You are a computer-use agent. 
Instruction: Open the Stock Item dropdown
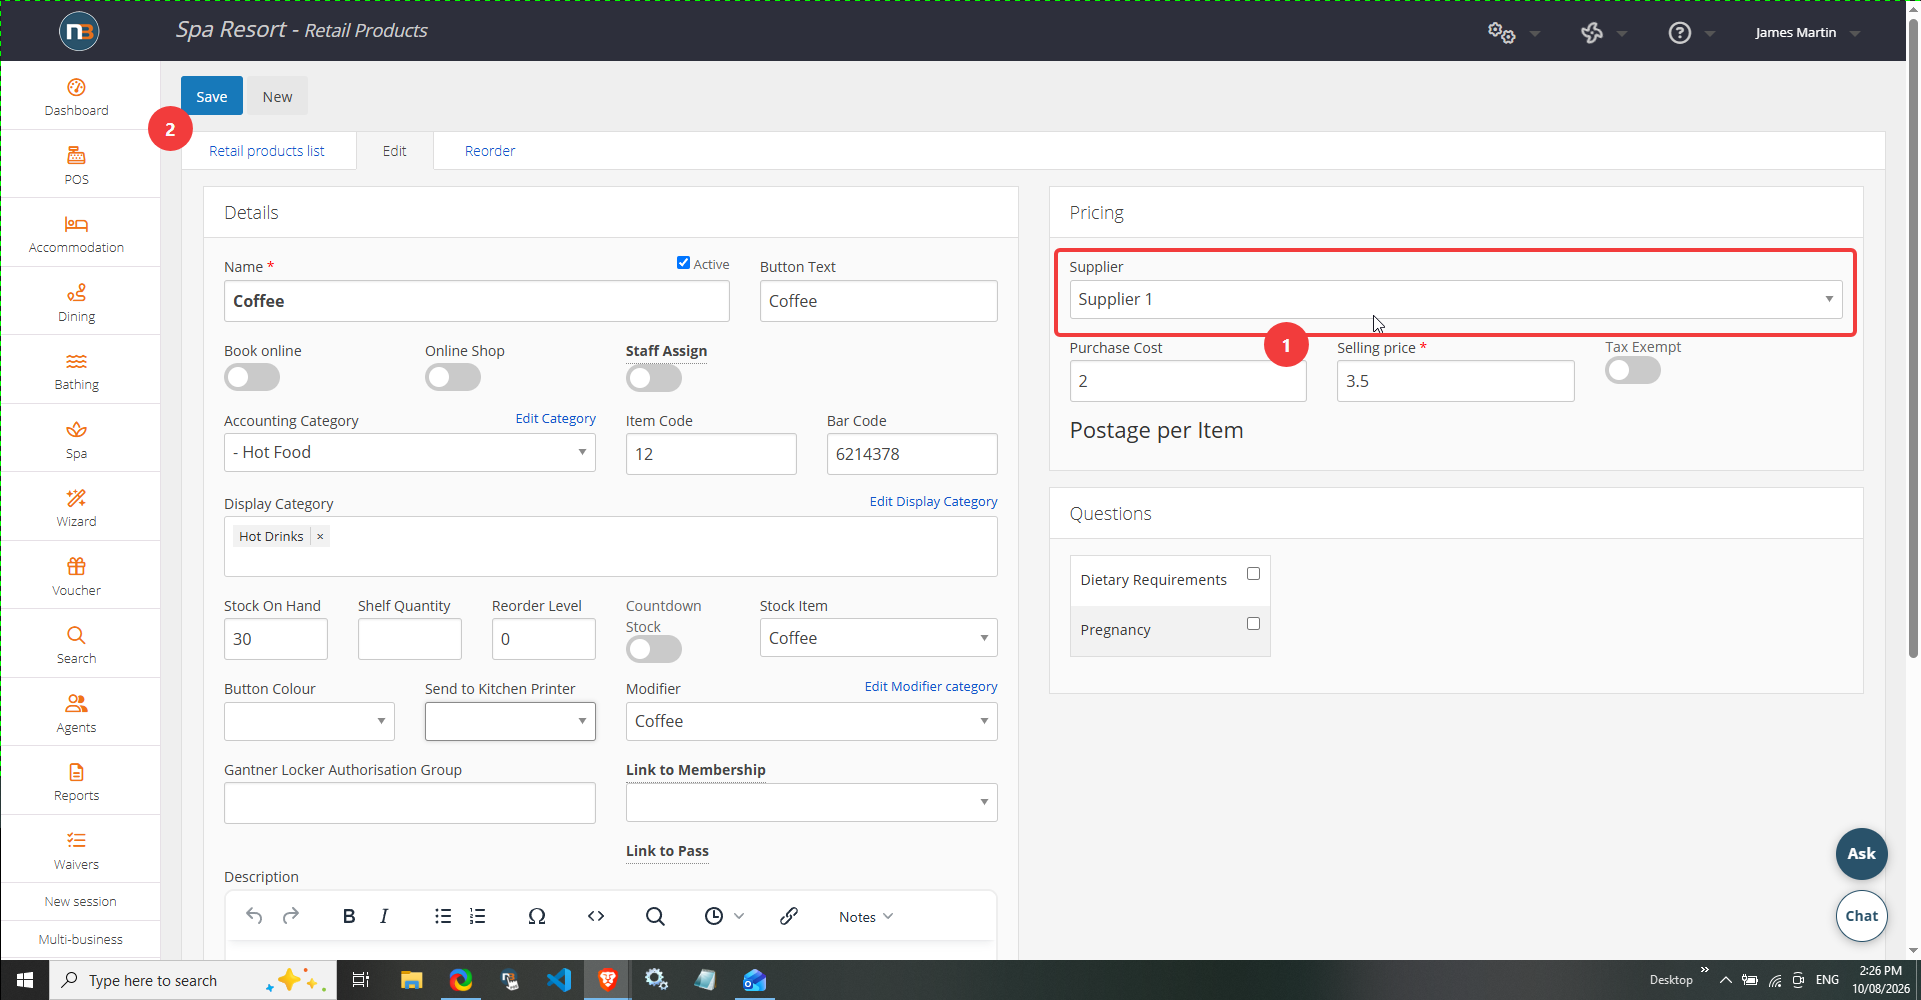click(x=879, y=638)
